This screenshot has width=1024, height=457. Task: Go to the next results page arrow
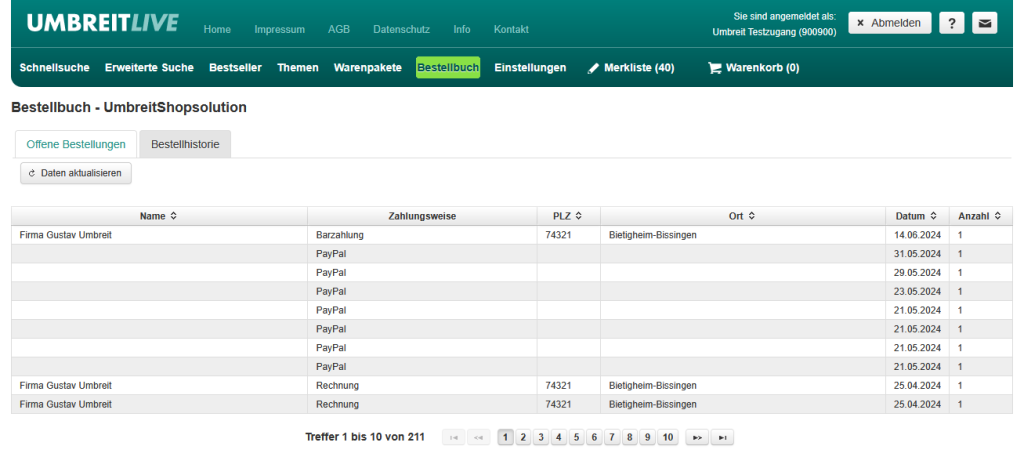click(x=696, y=437)
